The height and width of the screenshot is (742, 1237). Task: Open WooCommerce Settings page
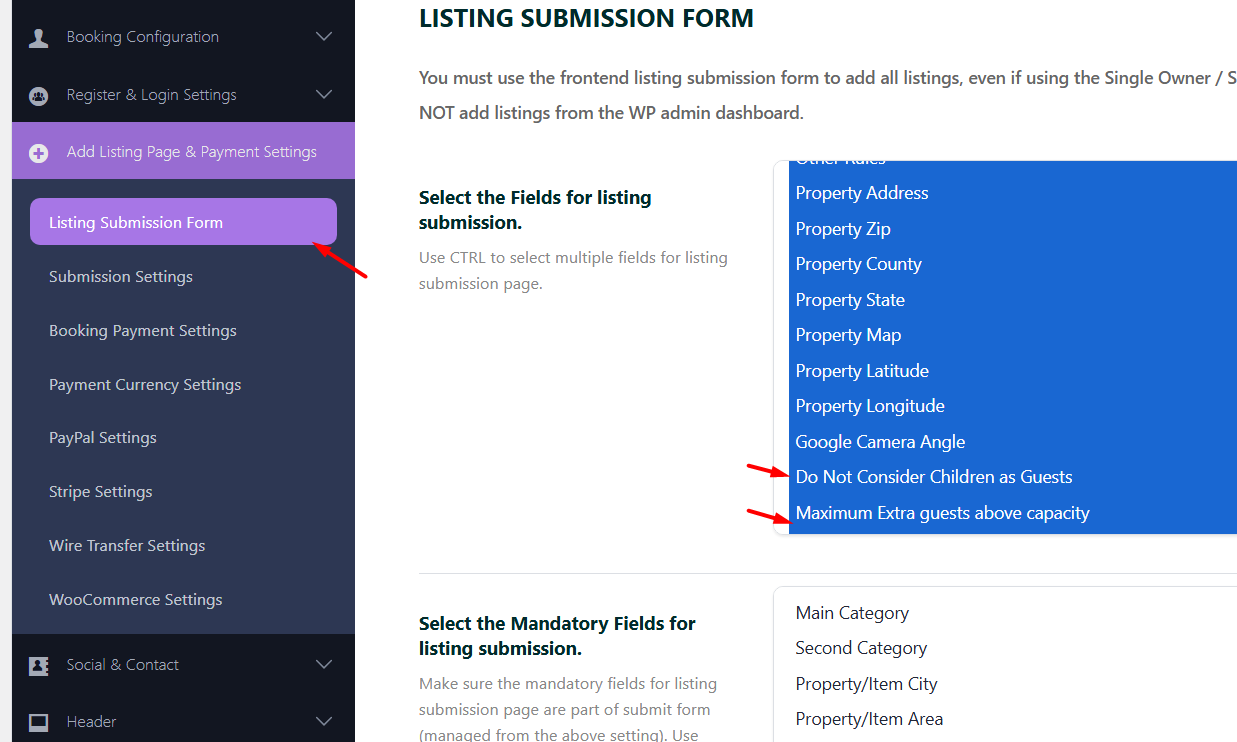tap(136, 600)
